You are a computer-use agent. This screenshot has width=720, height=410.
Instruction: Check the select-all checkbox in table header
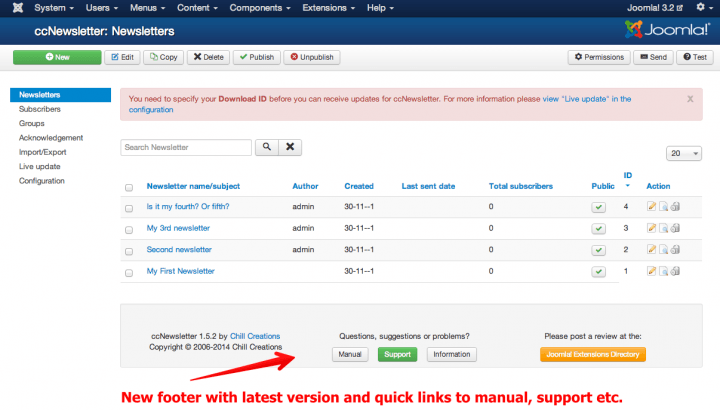click(129, 187)
